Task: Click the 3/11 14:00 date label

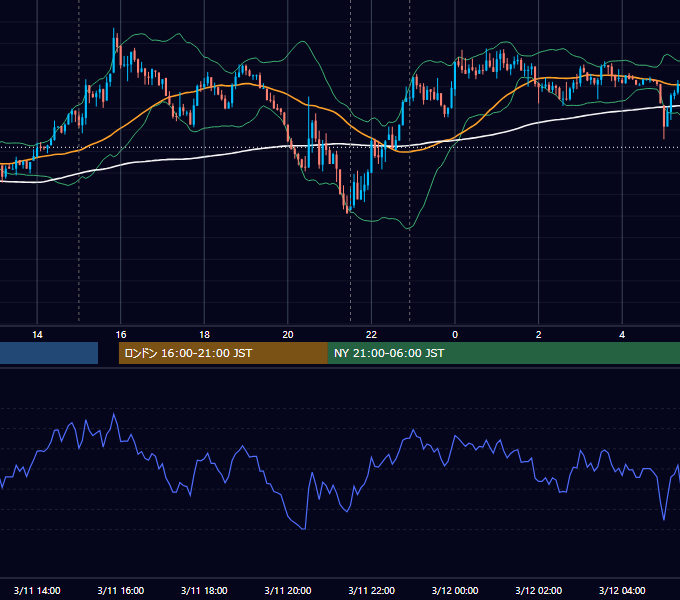Action: (37, 590)
